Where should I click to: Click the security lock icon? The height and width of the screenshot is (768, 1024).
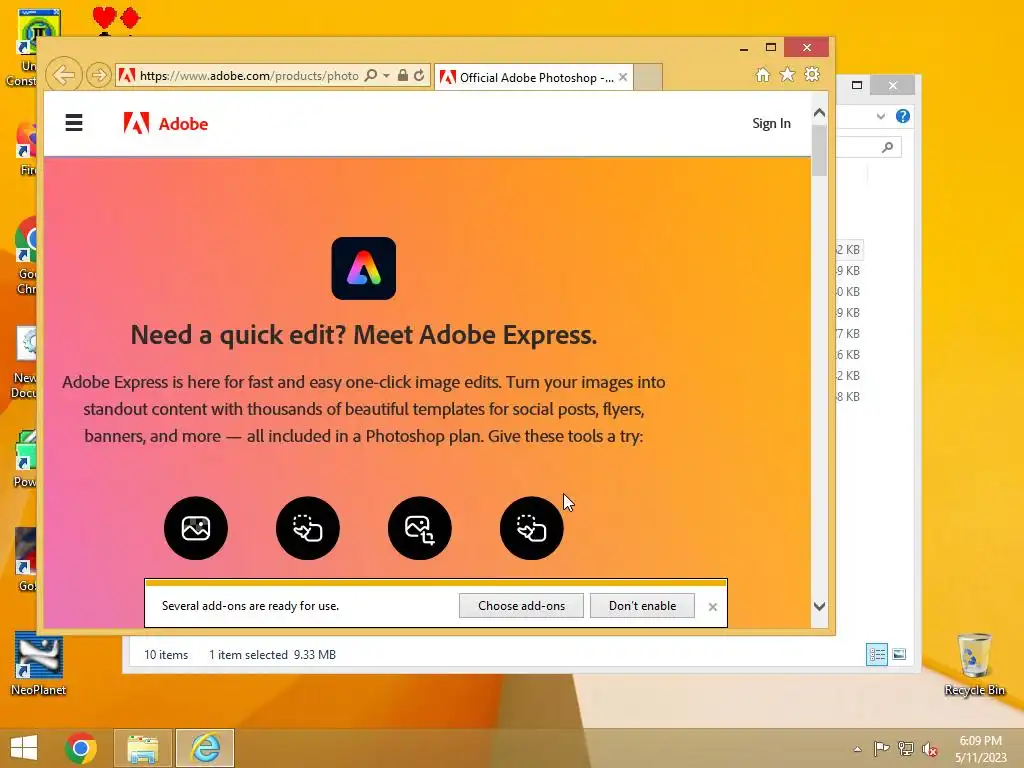[x=403, y=76]
